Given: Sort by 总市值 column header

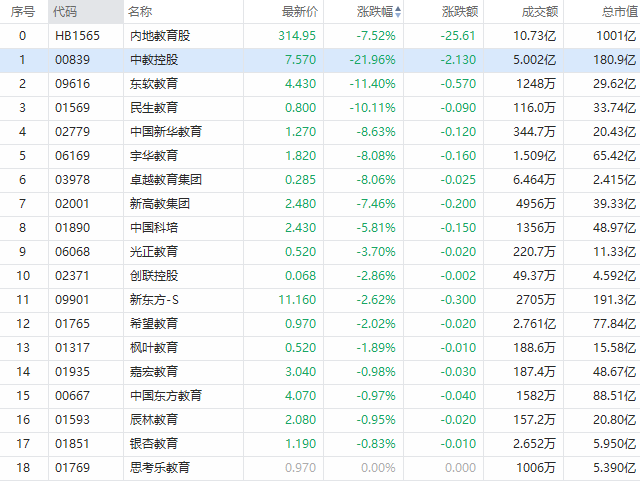Looking at the screenshot, I should click(x=620, y=12).
